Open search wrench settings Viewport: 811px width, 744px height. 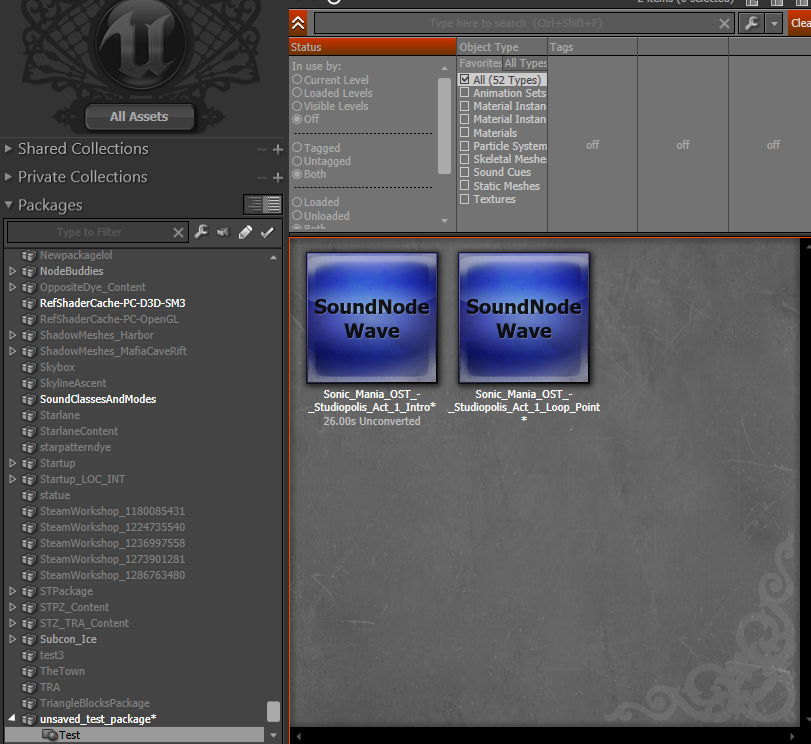[x=752, y=23]
